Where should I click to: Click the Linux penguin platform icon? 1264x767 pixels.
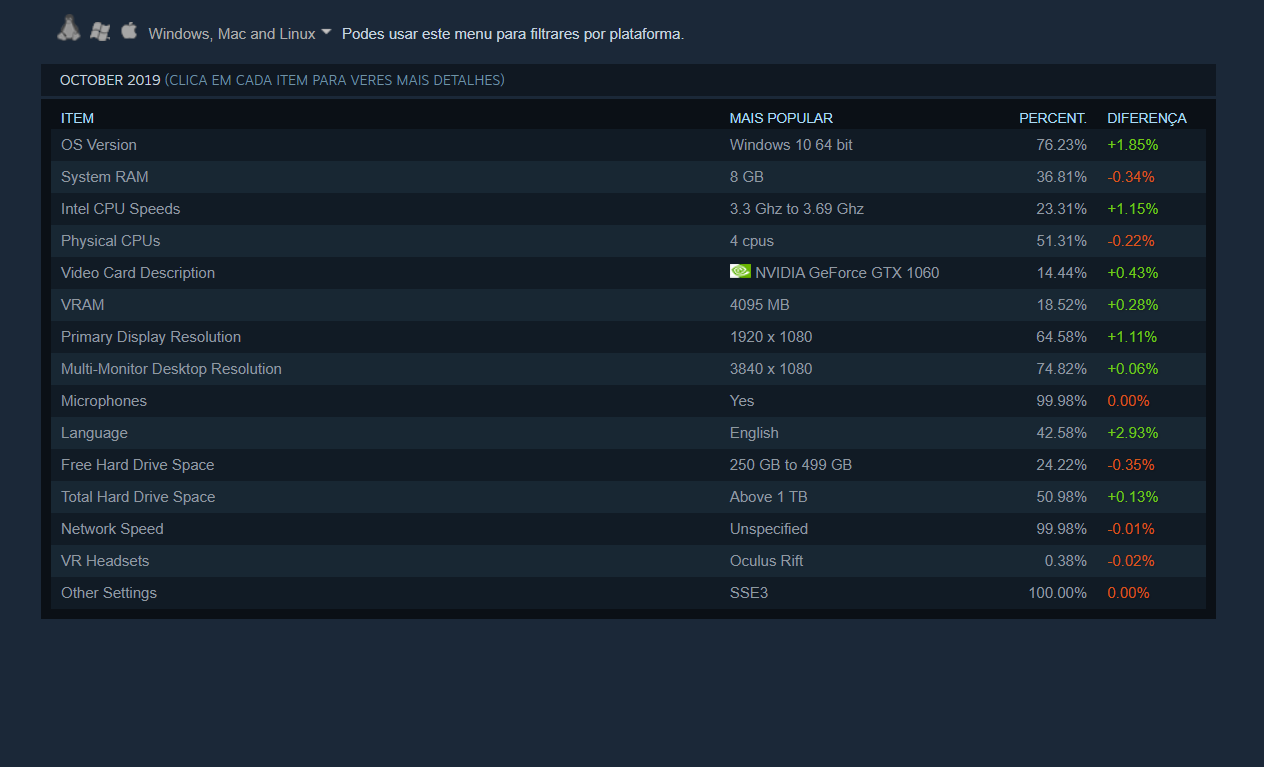click(69, 30)
